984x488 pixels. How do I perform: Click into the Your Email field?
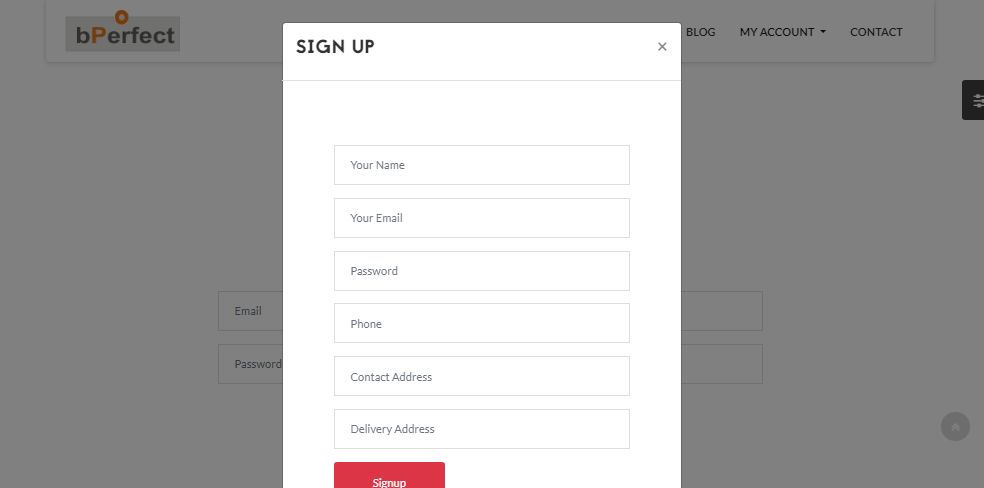(x=481, y=218)
